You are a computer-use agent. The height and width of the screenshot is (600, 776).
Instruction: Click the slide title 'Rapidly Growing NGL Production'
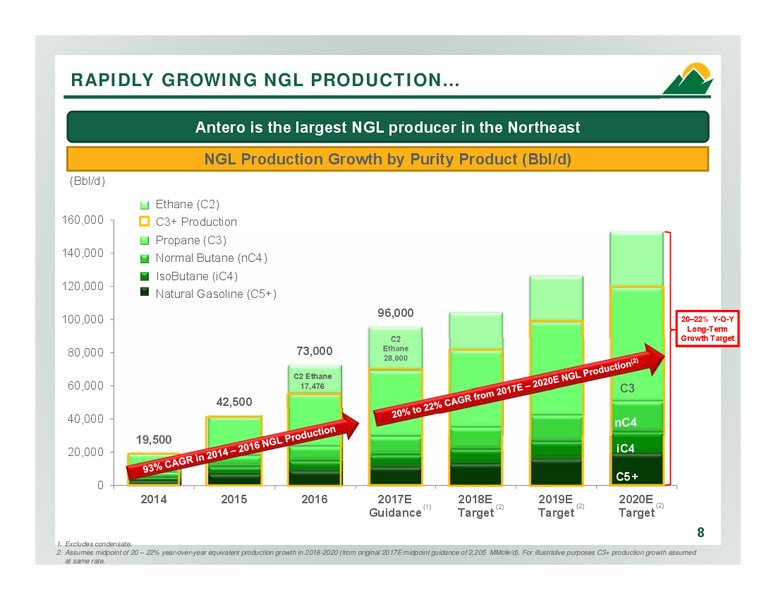265,80
